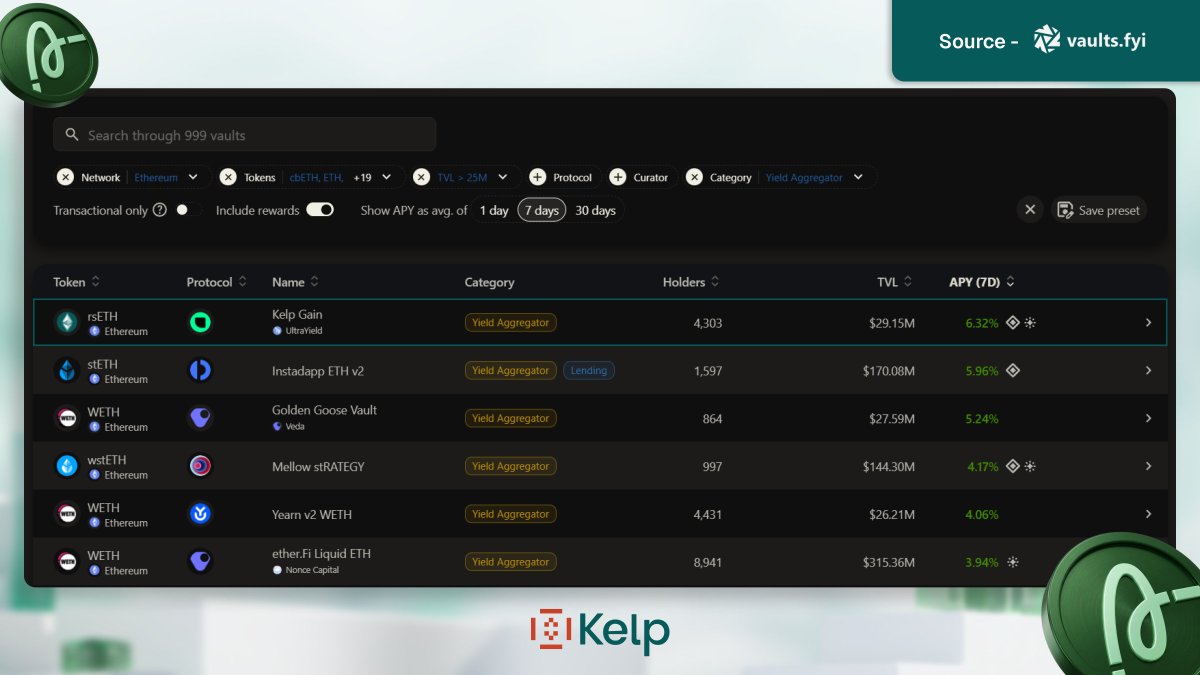Clear all filters with the round X button
Screen dimensions: 1200x675
(x=1030, y=210)
